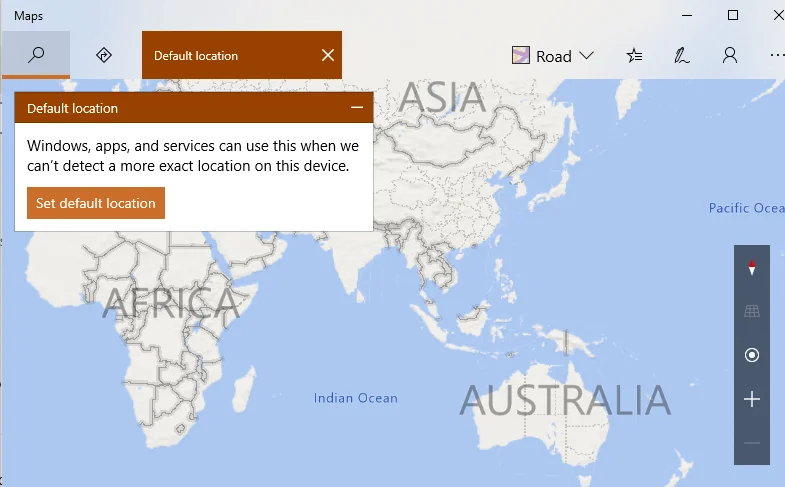Click the Pacific Ocean map label
This screenshot has width=785, height=487.
tap(746, 208)
